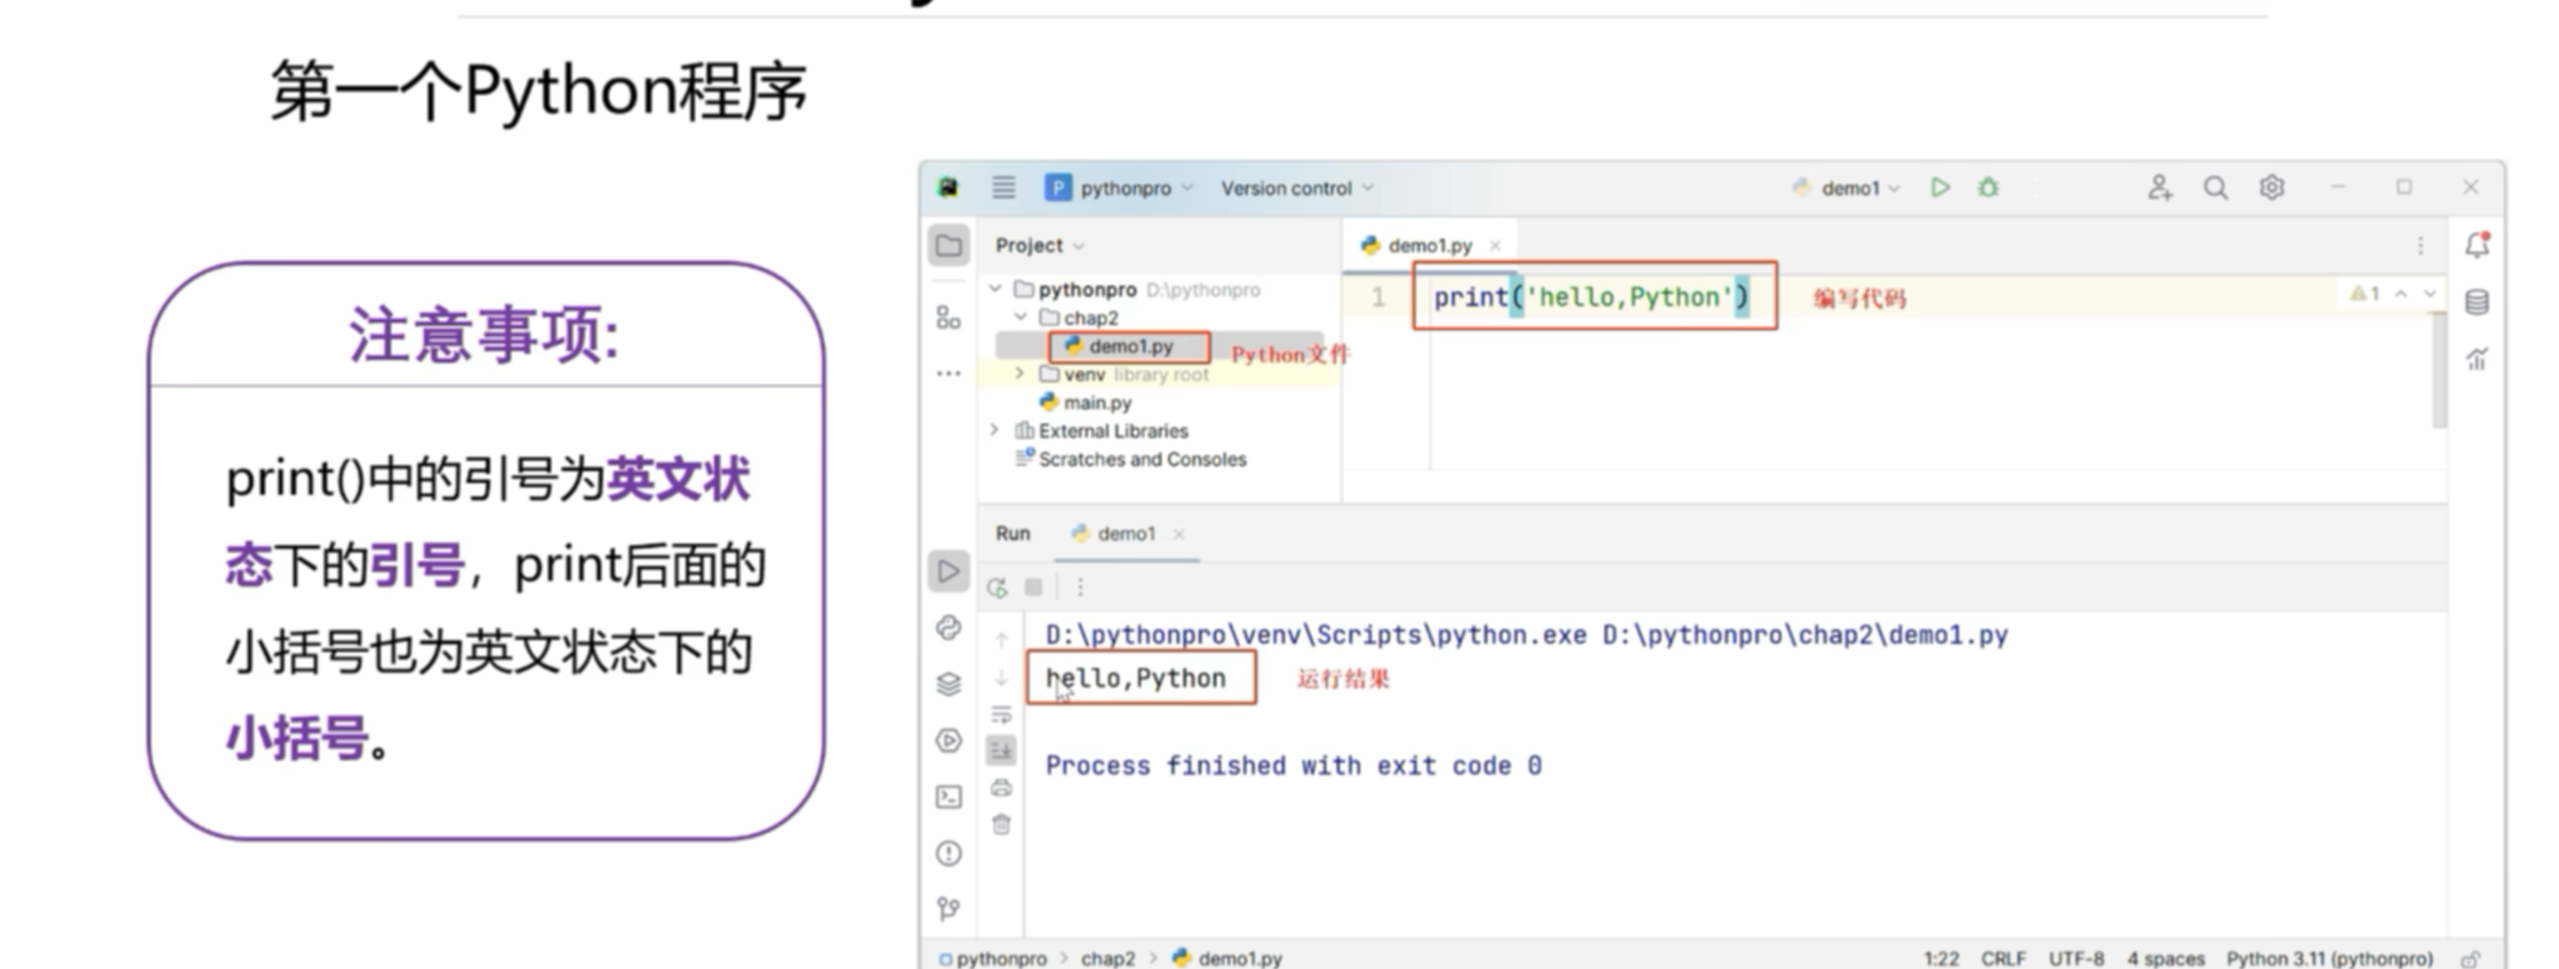Change 4 spaces indent setting

point(2165,958)
